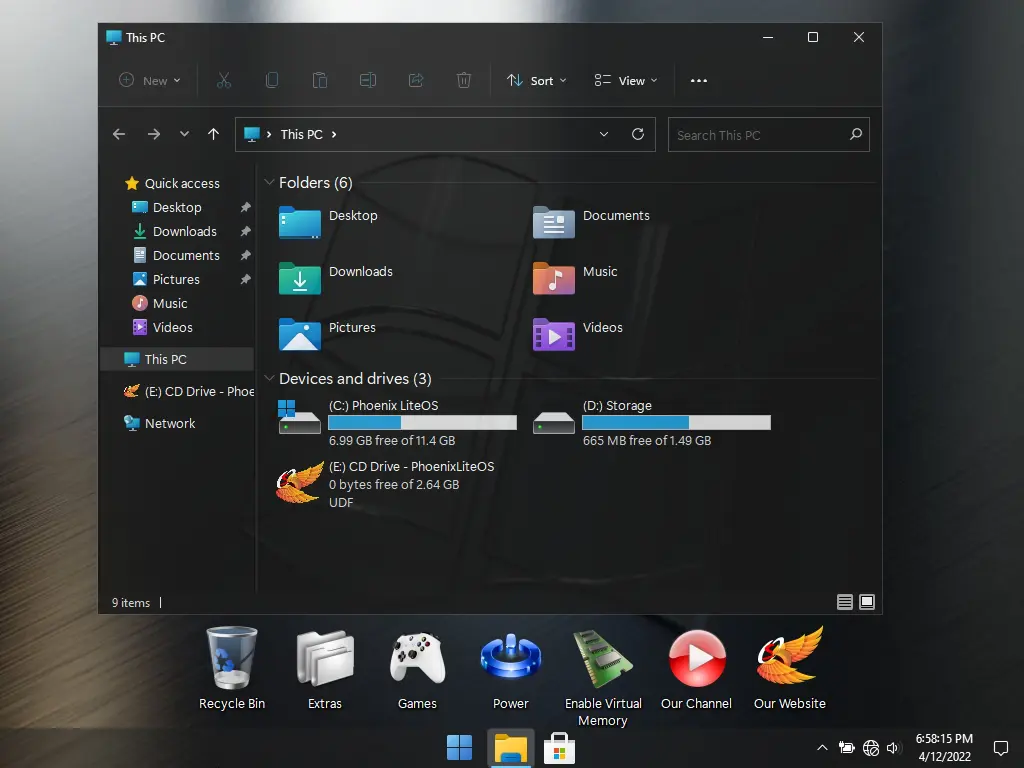Go up one folder level

[214, 134]
